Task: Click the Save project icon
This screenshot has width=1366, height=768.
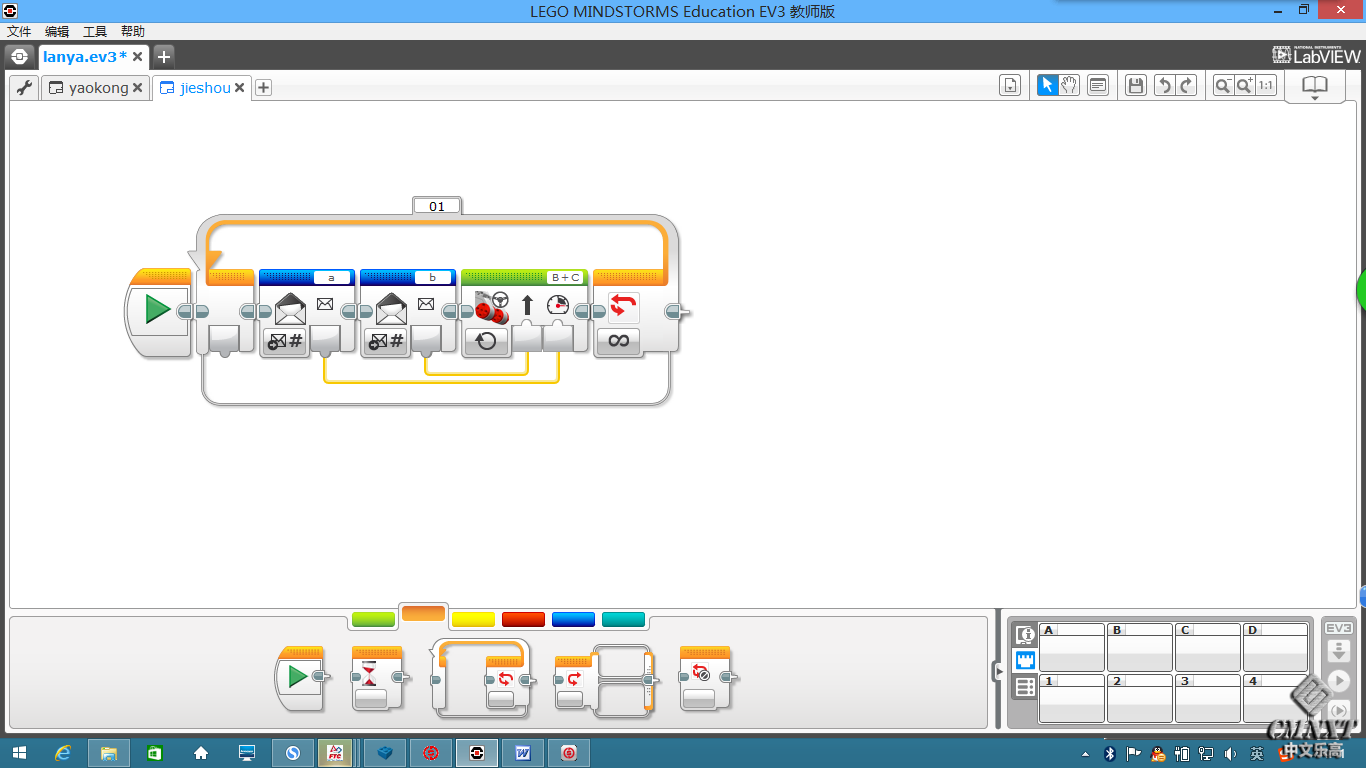Action: [1135, 86]
